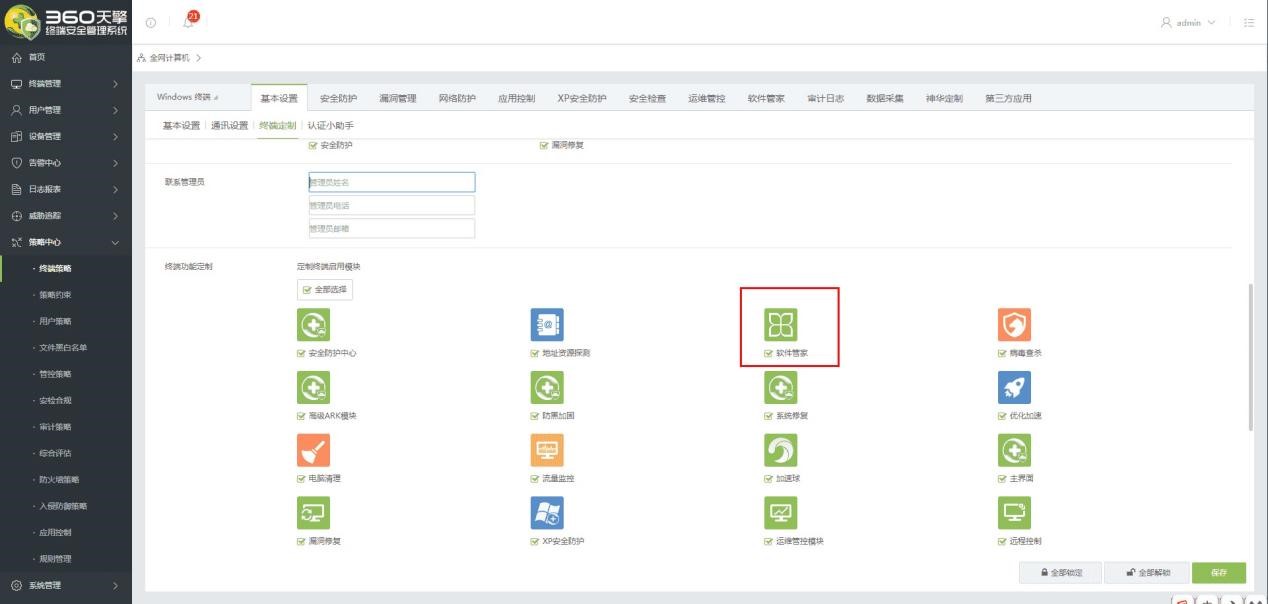Expand 告警中心 in the sidebar
Viewport: 1268px width, 604px height.
click(x=66, y=163)
